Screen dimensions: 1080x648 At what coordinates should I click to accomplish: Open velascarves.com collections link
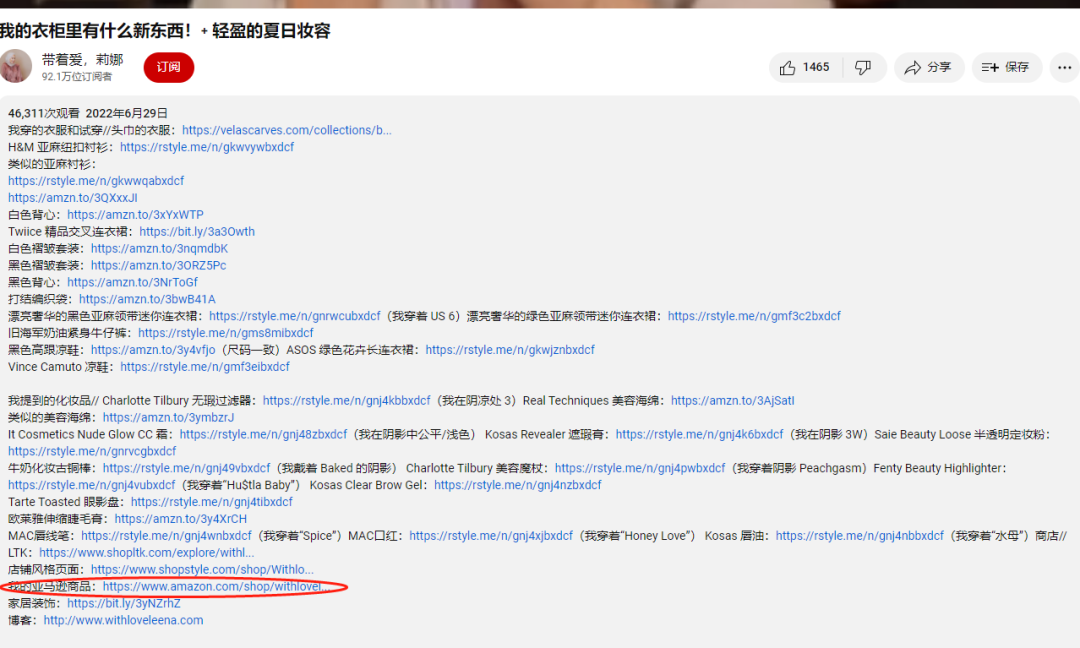coord(287,130)
